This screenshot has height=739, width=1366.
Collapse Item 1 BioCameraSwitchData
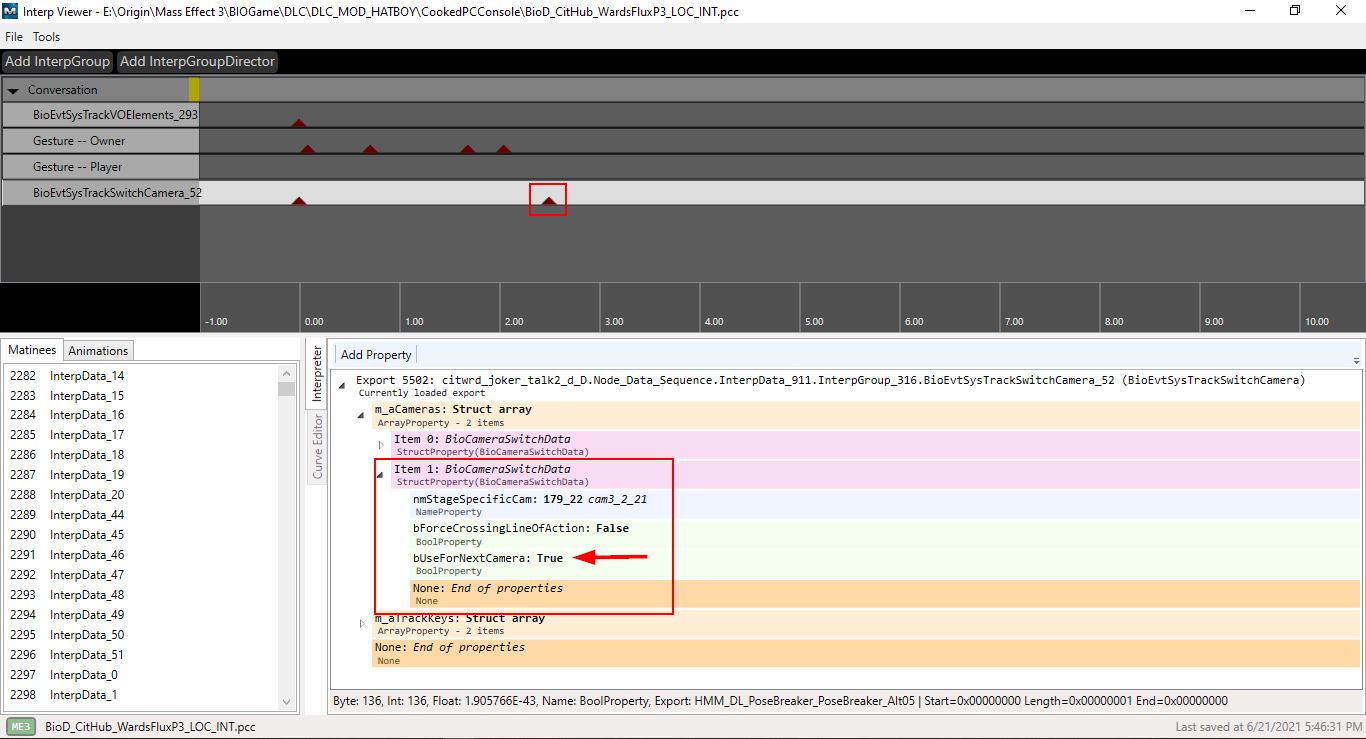click(381, 474)
